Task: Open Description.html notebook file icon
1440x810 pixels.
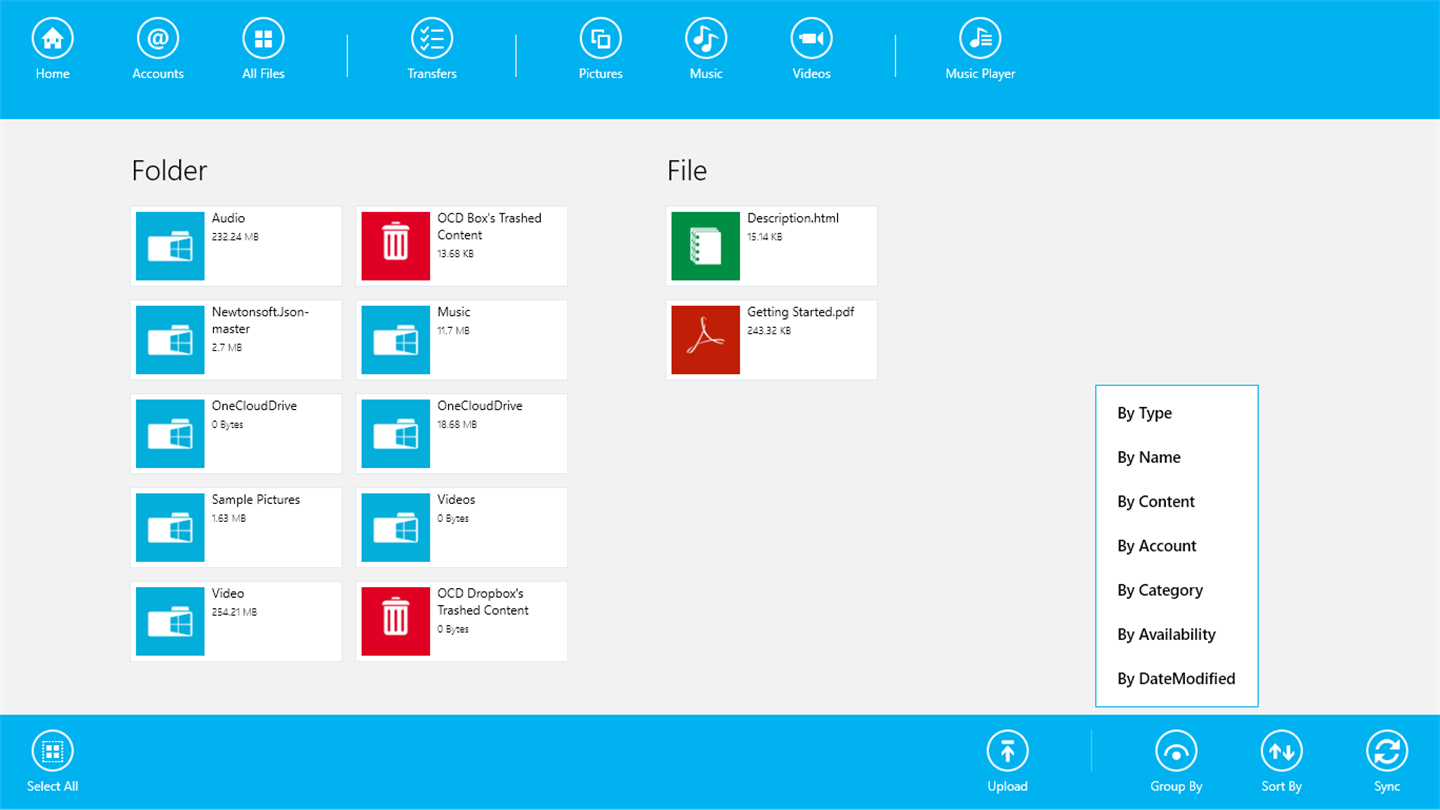Action: (x=706, y=246)
